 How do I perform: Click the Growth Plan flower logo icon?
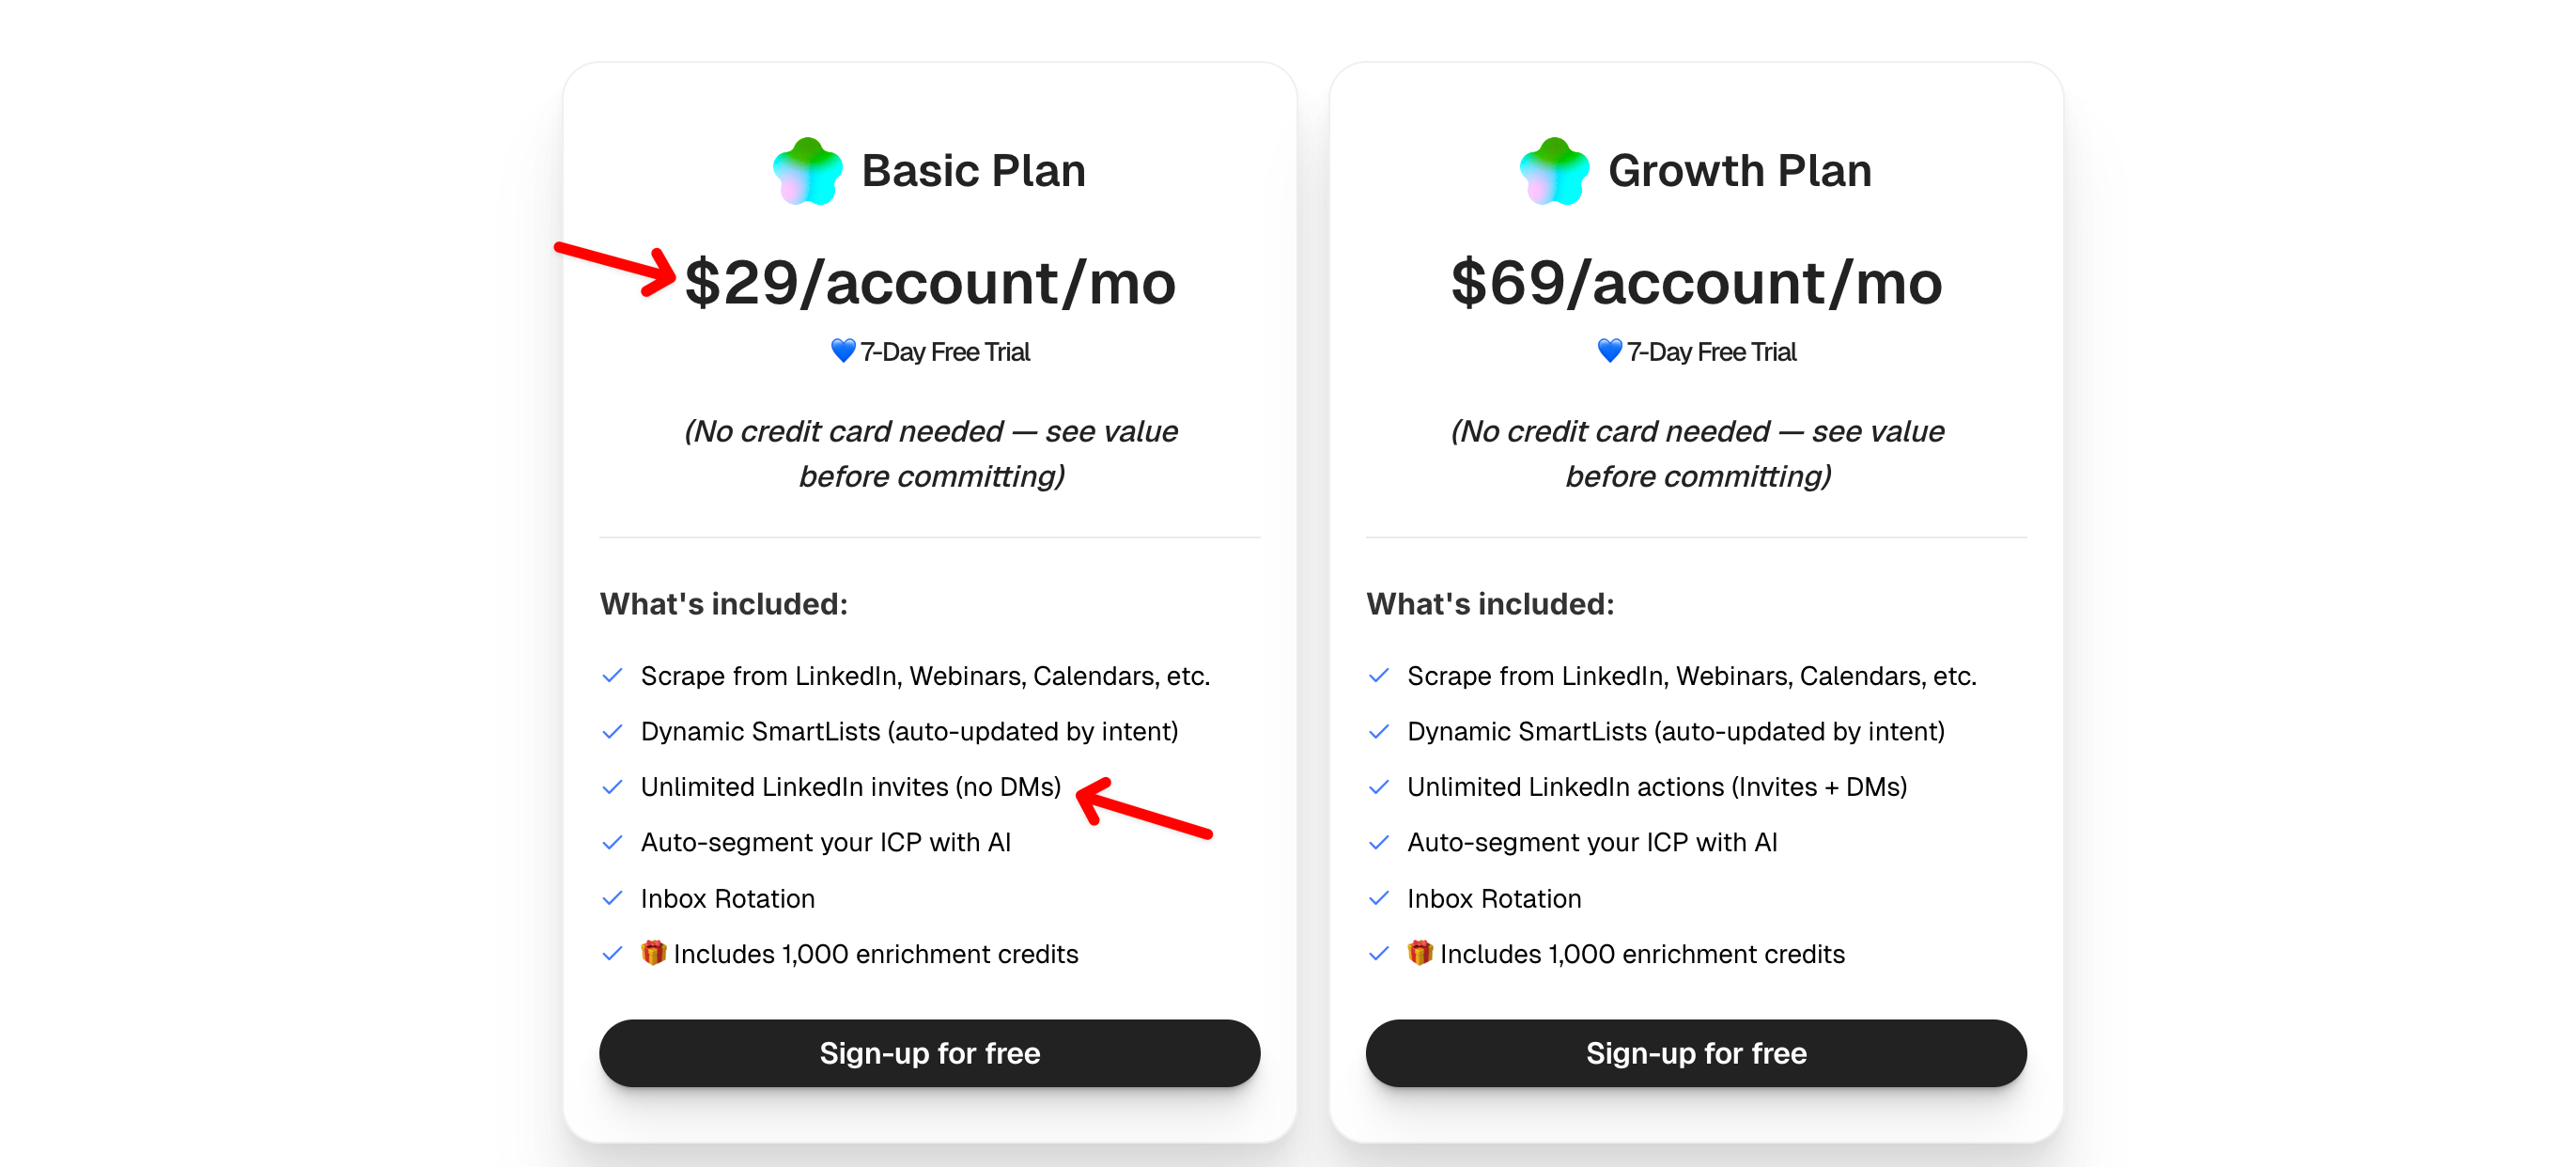pyautogui.click(x=1553, y=171)
